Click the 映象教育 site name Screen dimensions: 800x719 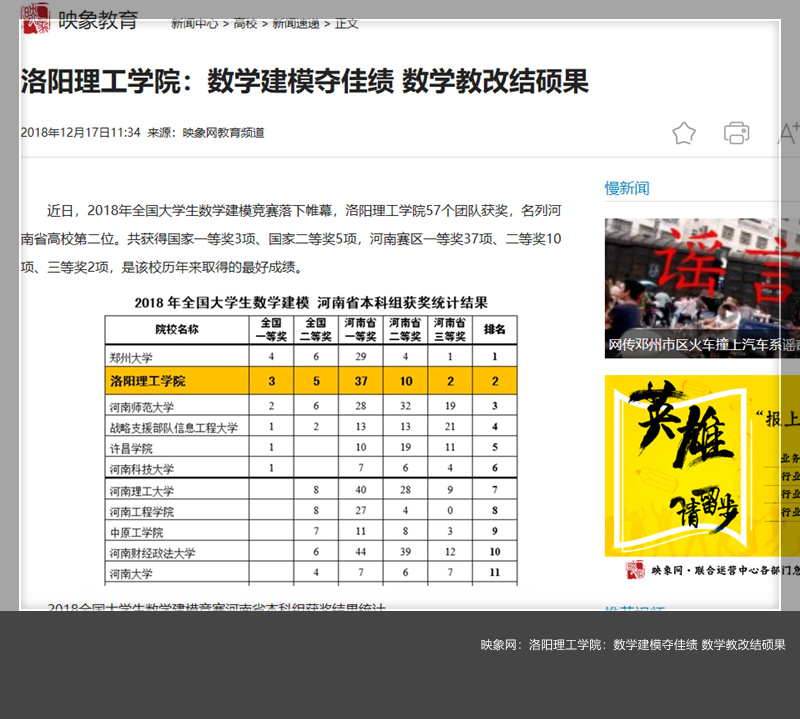(98, 20)
